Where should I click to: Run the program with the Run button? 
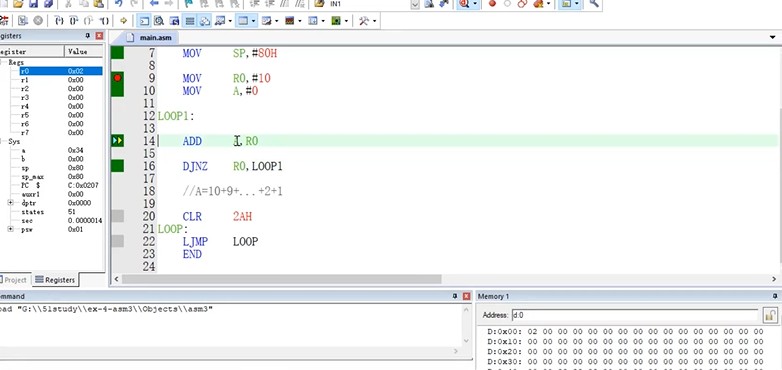tap(22, 20)
